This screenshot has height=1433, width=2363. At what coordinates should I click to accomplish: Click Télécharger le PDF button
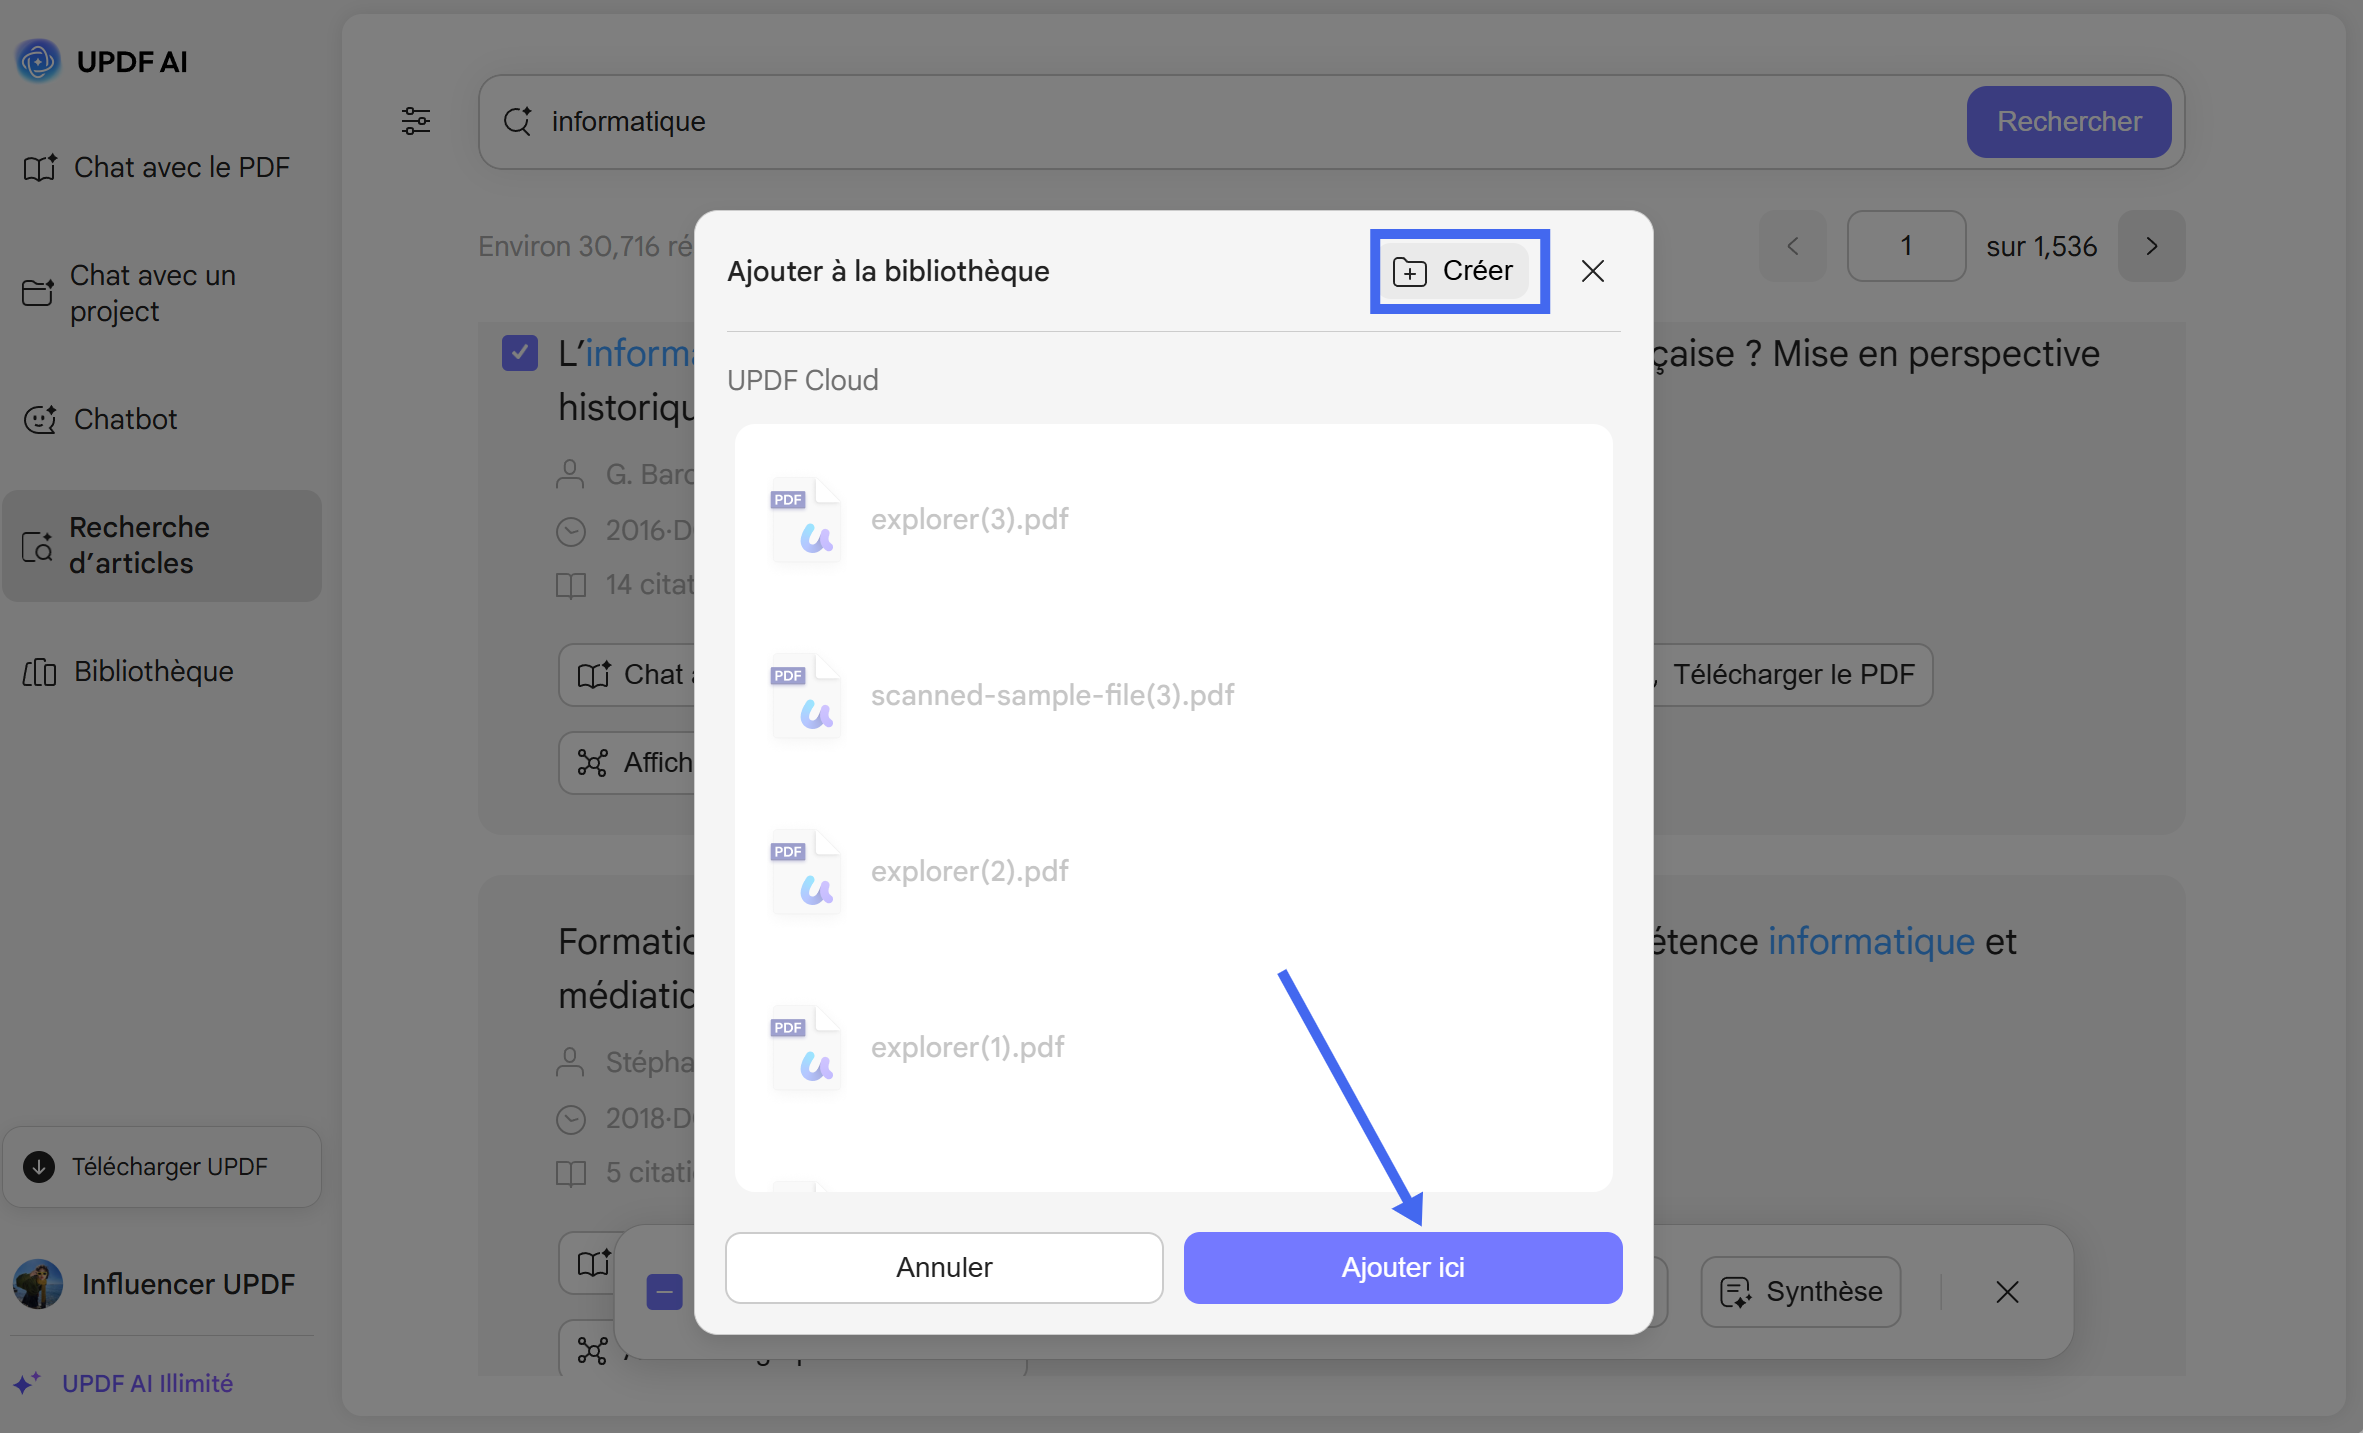[1793, 674]
